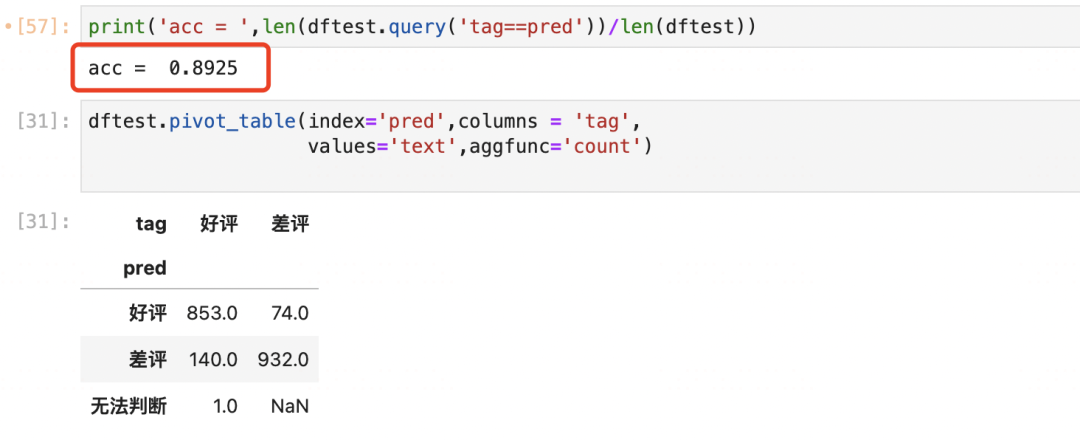The width and height of the screenshot is (1080, 440).
Task: Click the NaN table cell
Action: 290,406
